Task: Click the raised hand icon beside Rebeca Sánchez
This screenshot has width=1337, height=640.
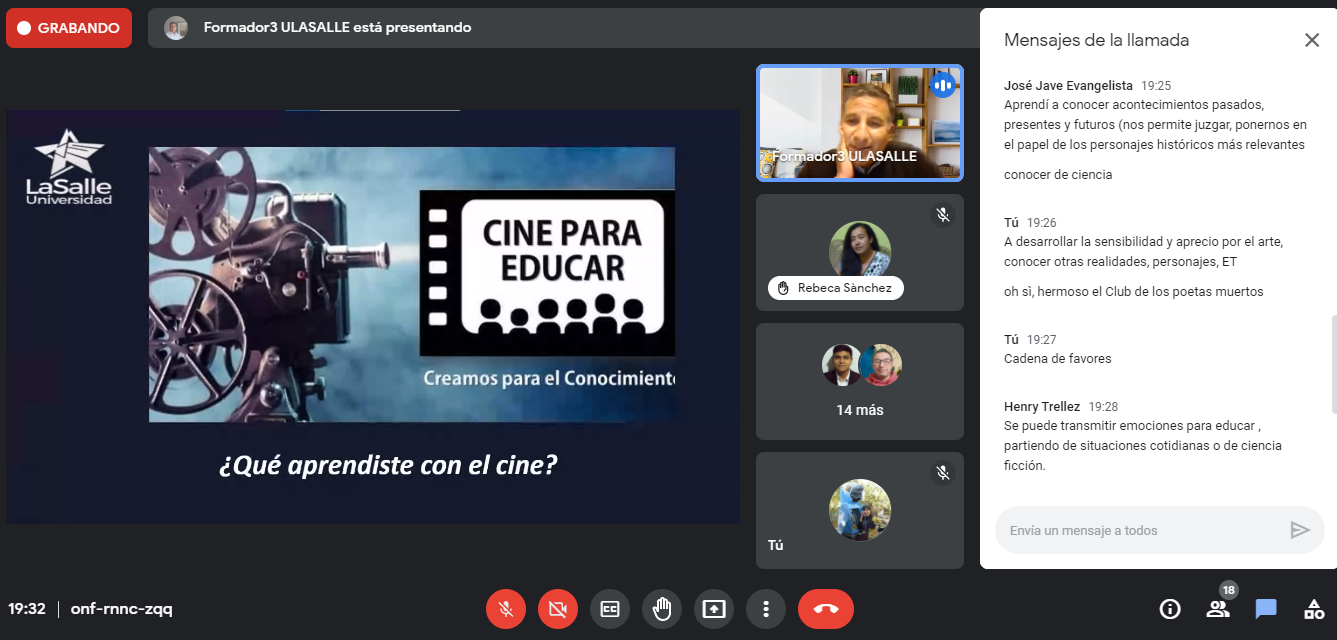Action: (783, 288)
